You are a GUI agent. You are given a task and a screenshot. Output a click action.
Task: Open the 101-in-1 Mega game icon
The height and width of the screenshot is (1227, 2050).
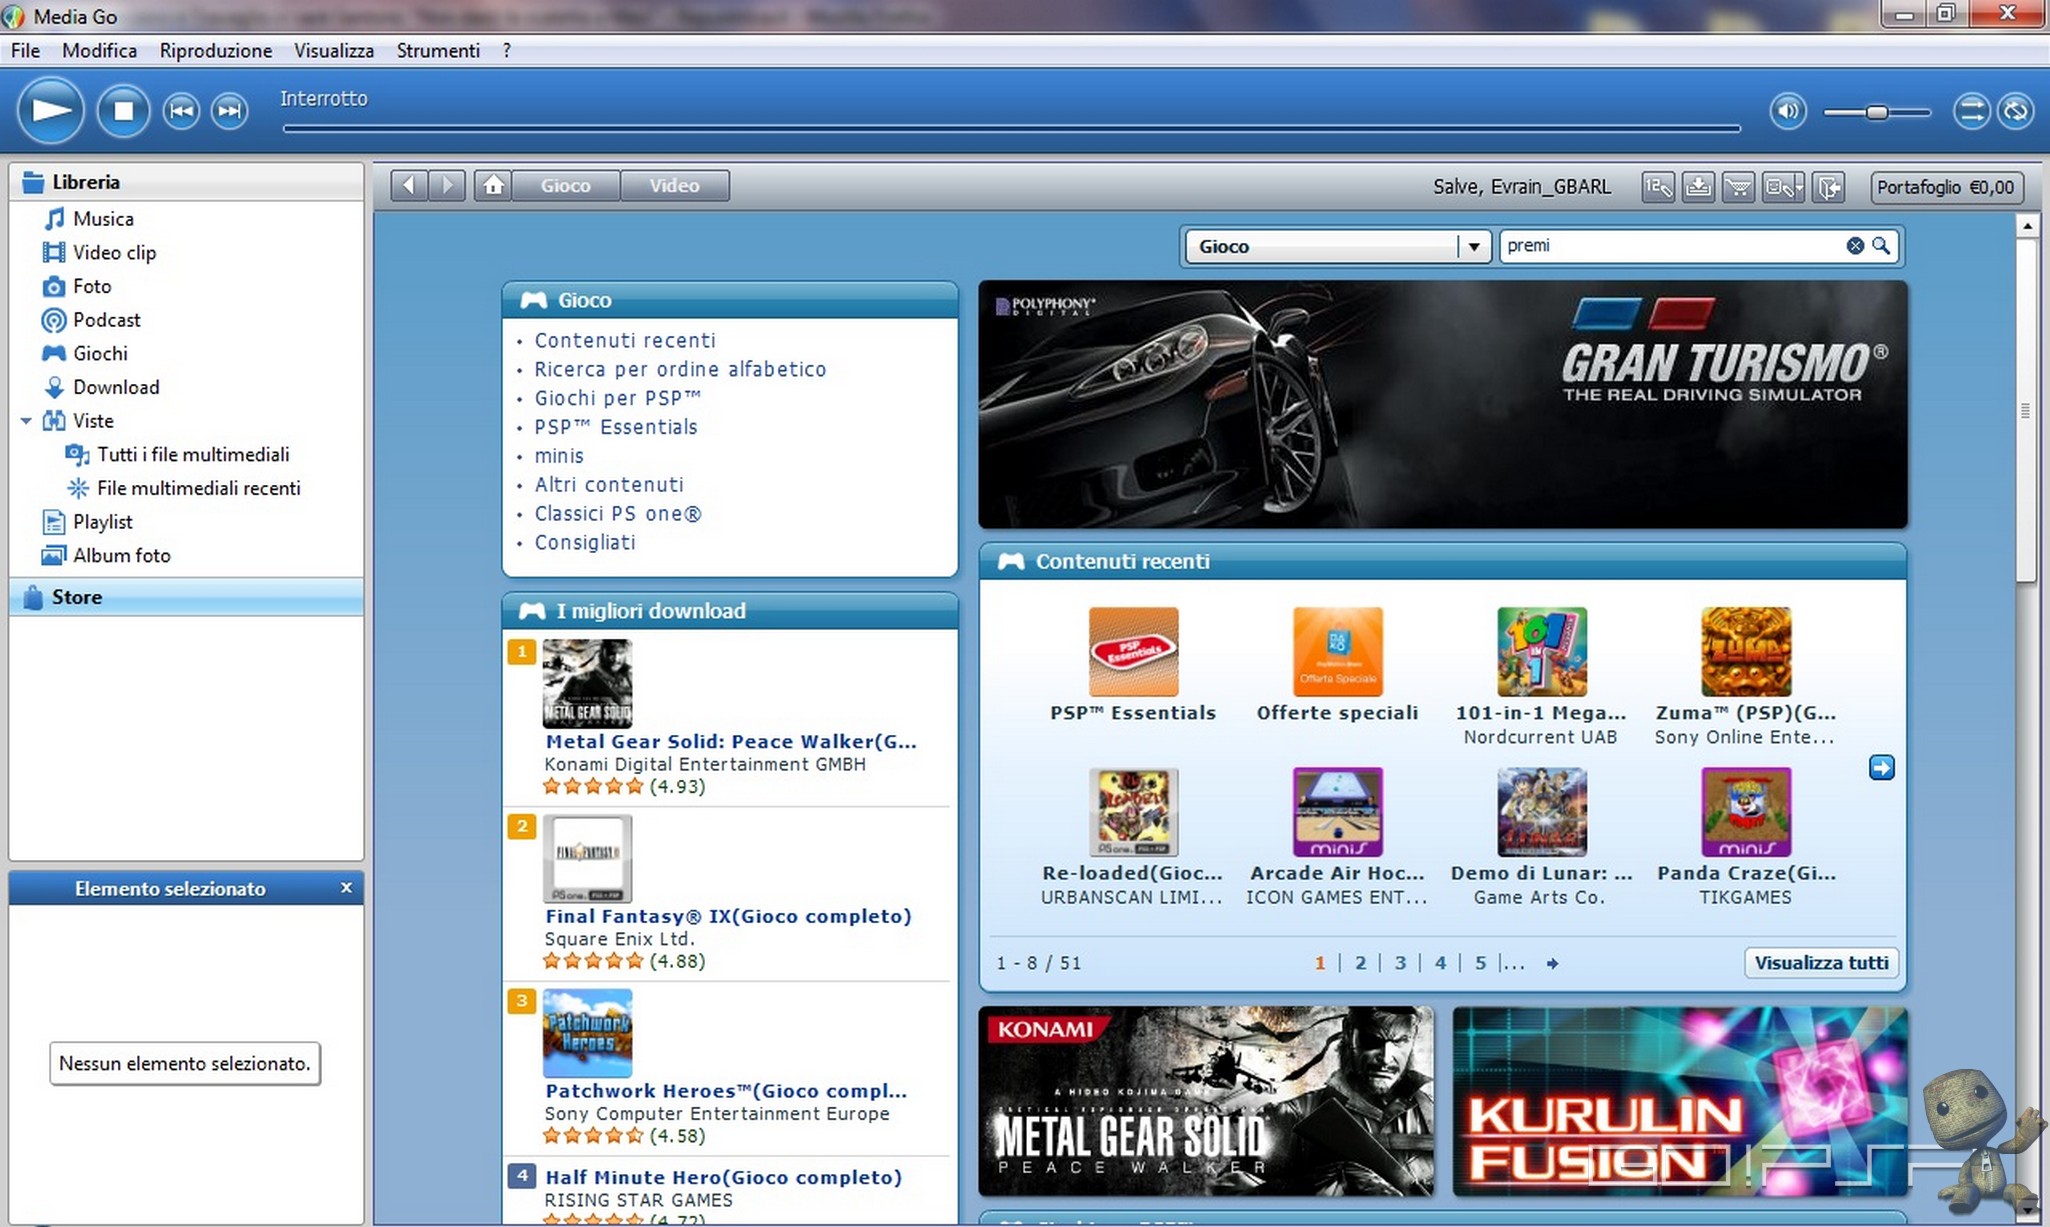click(x=1541, y=651)
